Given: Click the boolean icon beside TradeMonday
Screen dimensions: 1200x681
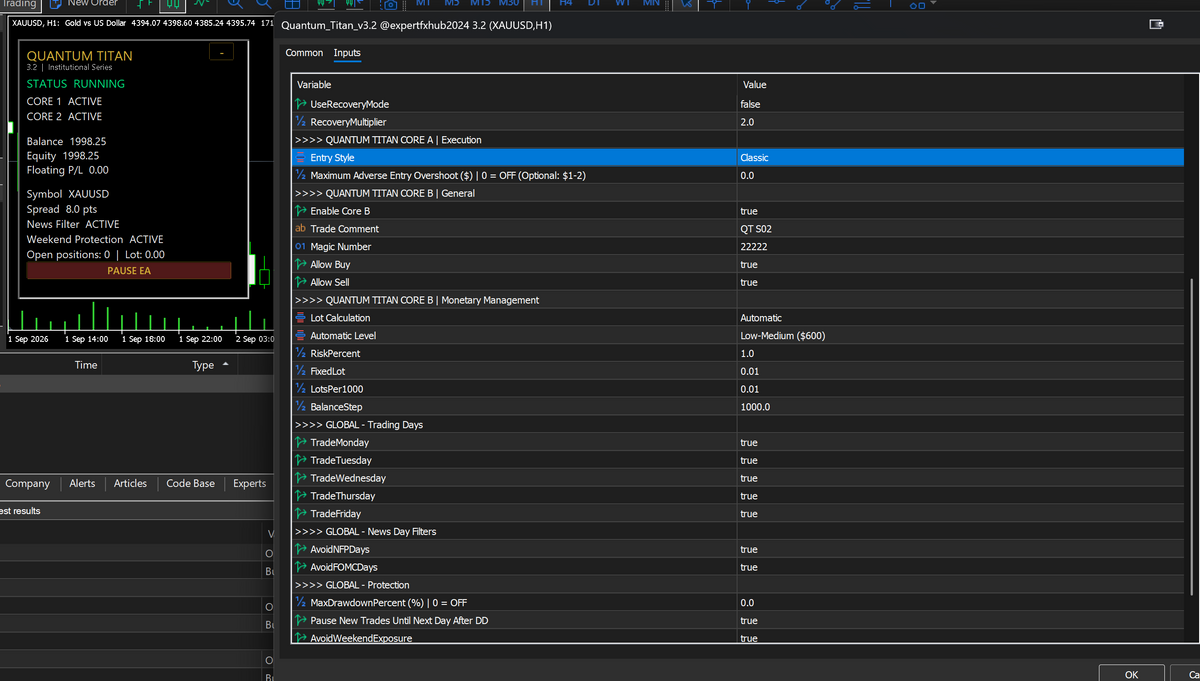Looking at the screenshot, I should coord(301,443).
